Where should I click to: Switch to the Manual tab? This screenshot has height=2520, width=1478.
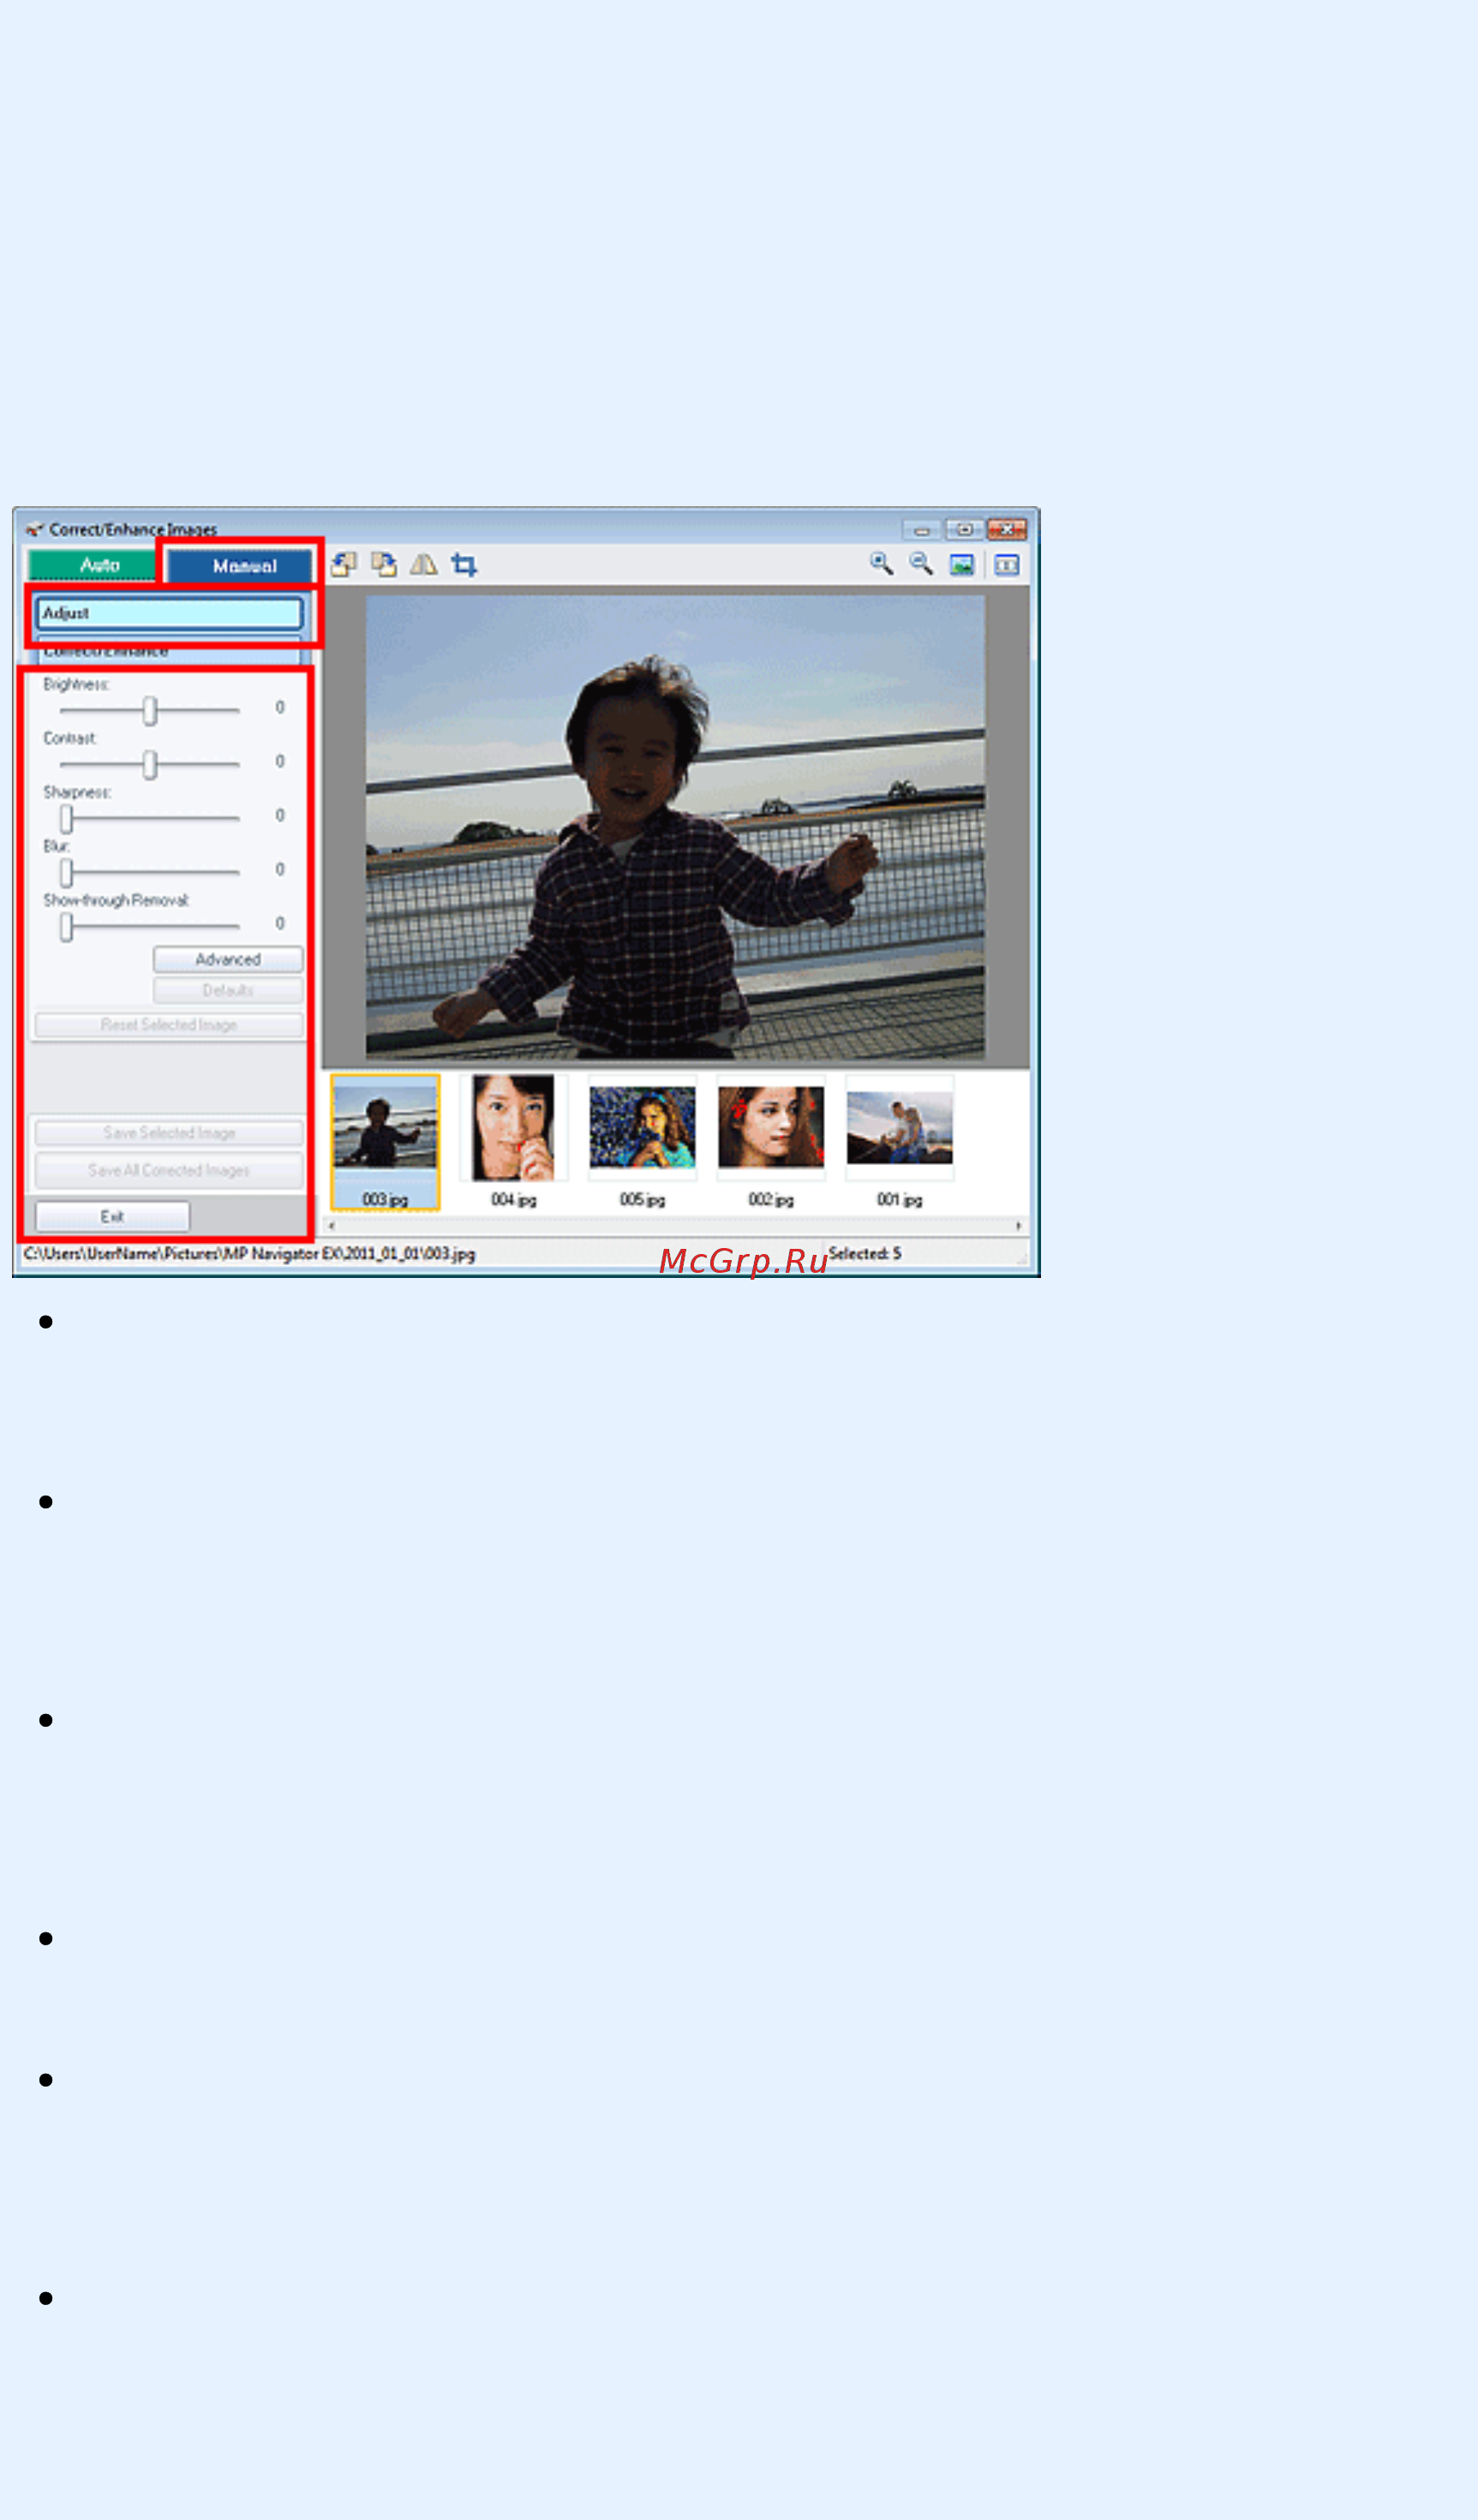point(240,565)
